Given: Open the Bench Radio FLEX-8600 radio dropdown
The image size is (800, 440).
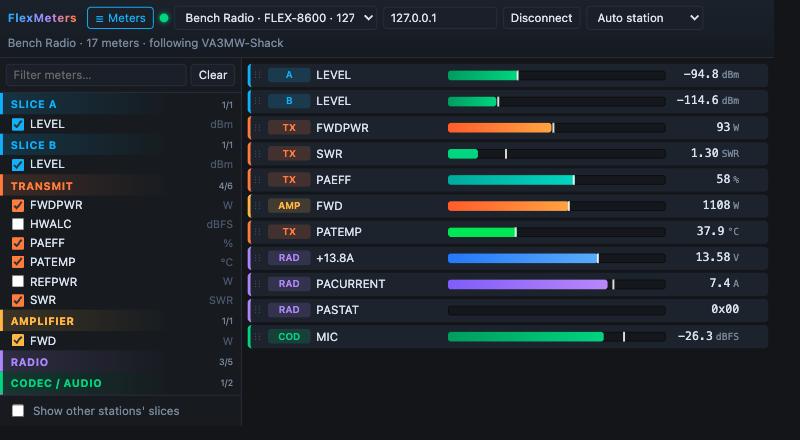Looking at the screenshot, I should [x=276, y=18].
